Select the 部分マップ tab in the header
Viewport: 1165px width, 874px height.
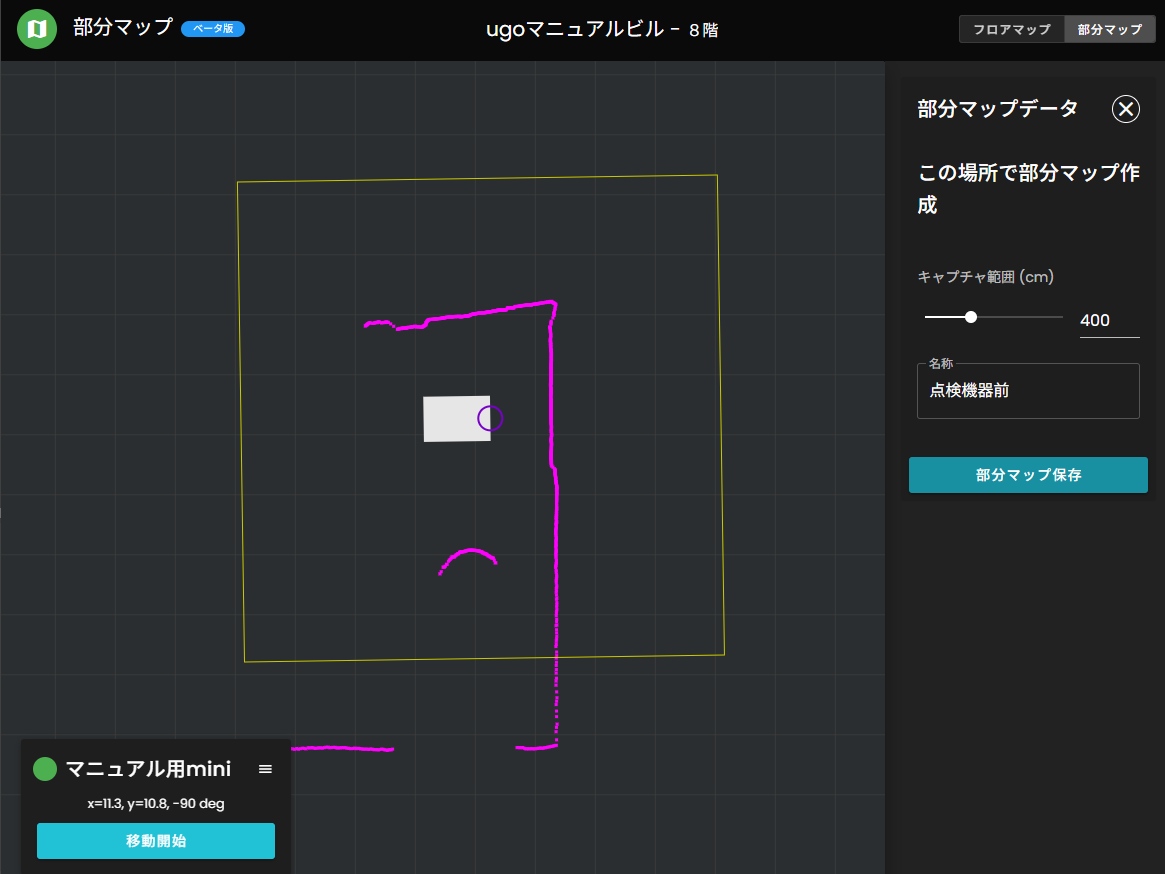1110,29
